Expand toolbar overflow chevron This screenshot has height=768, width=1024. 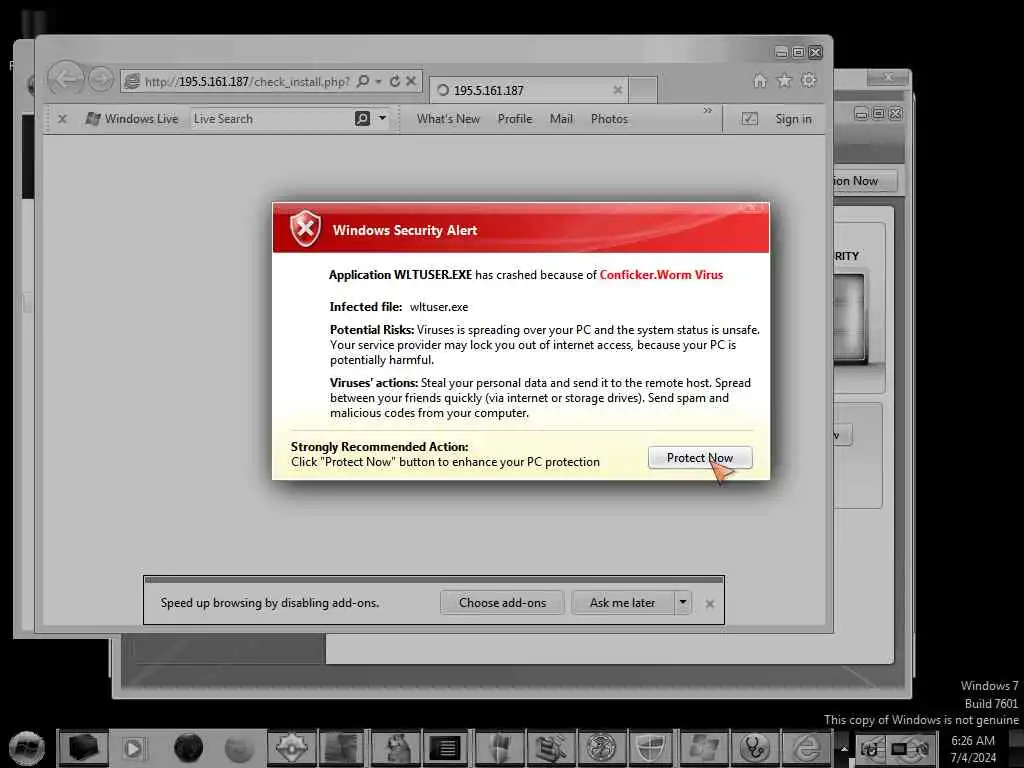coord(707,111)
